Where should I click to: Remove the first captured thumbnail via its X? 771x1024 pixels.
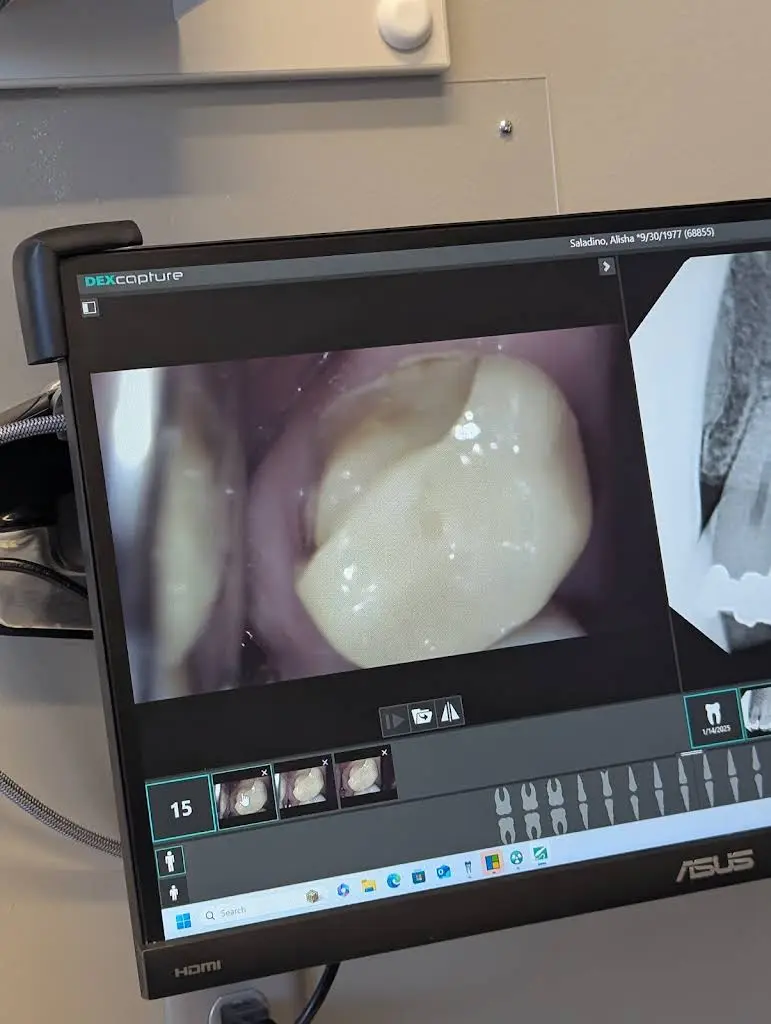(x=264, y=772)
